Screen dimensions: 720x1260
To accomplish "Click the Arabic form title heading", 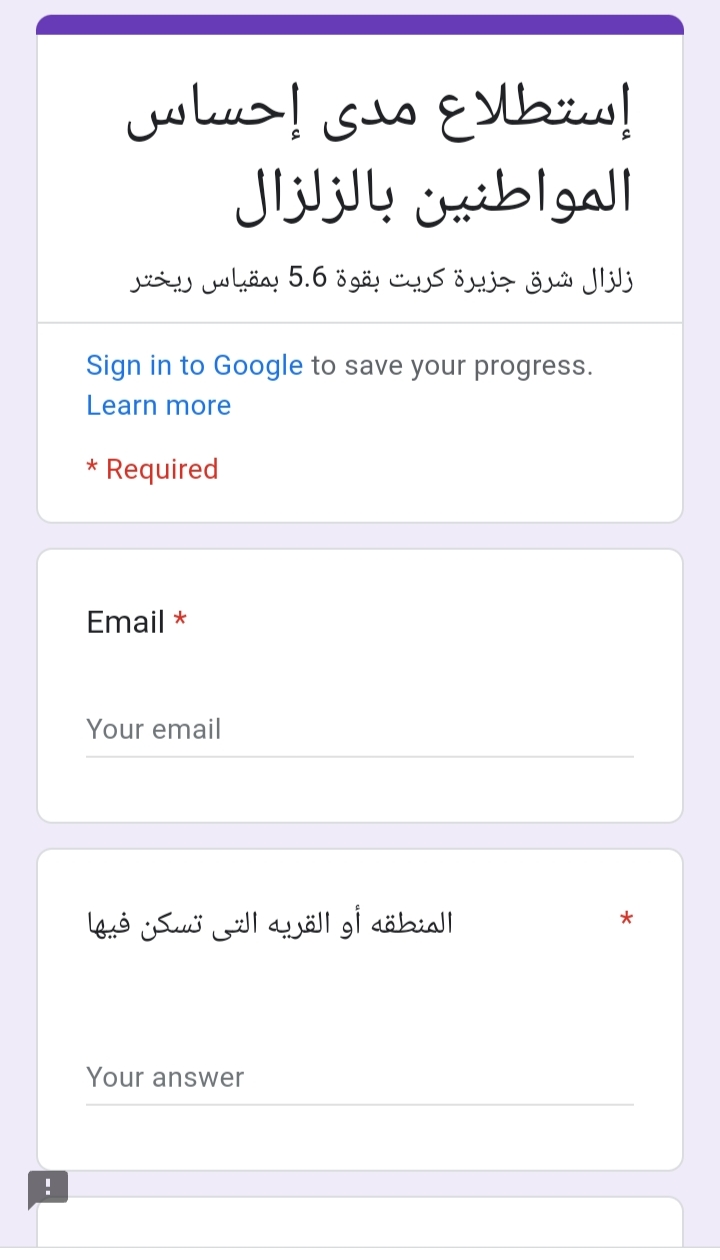I will (x=380, y=157).
